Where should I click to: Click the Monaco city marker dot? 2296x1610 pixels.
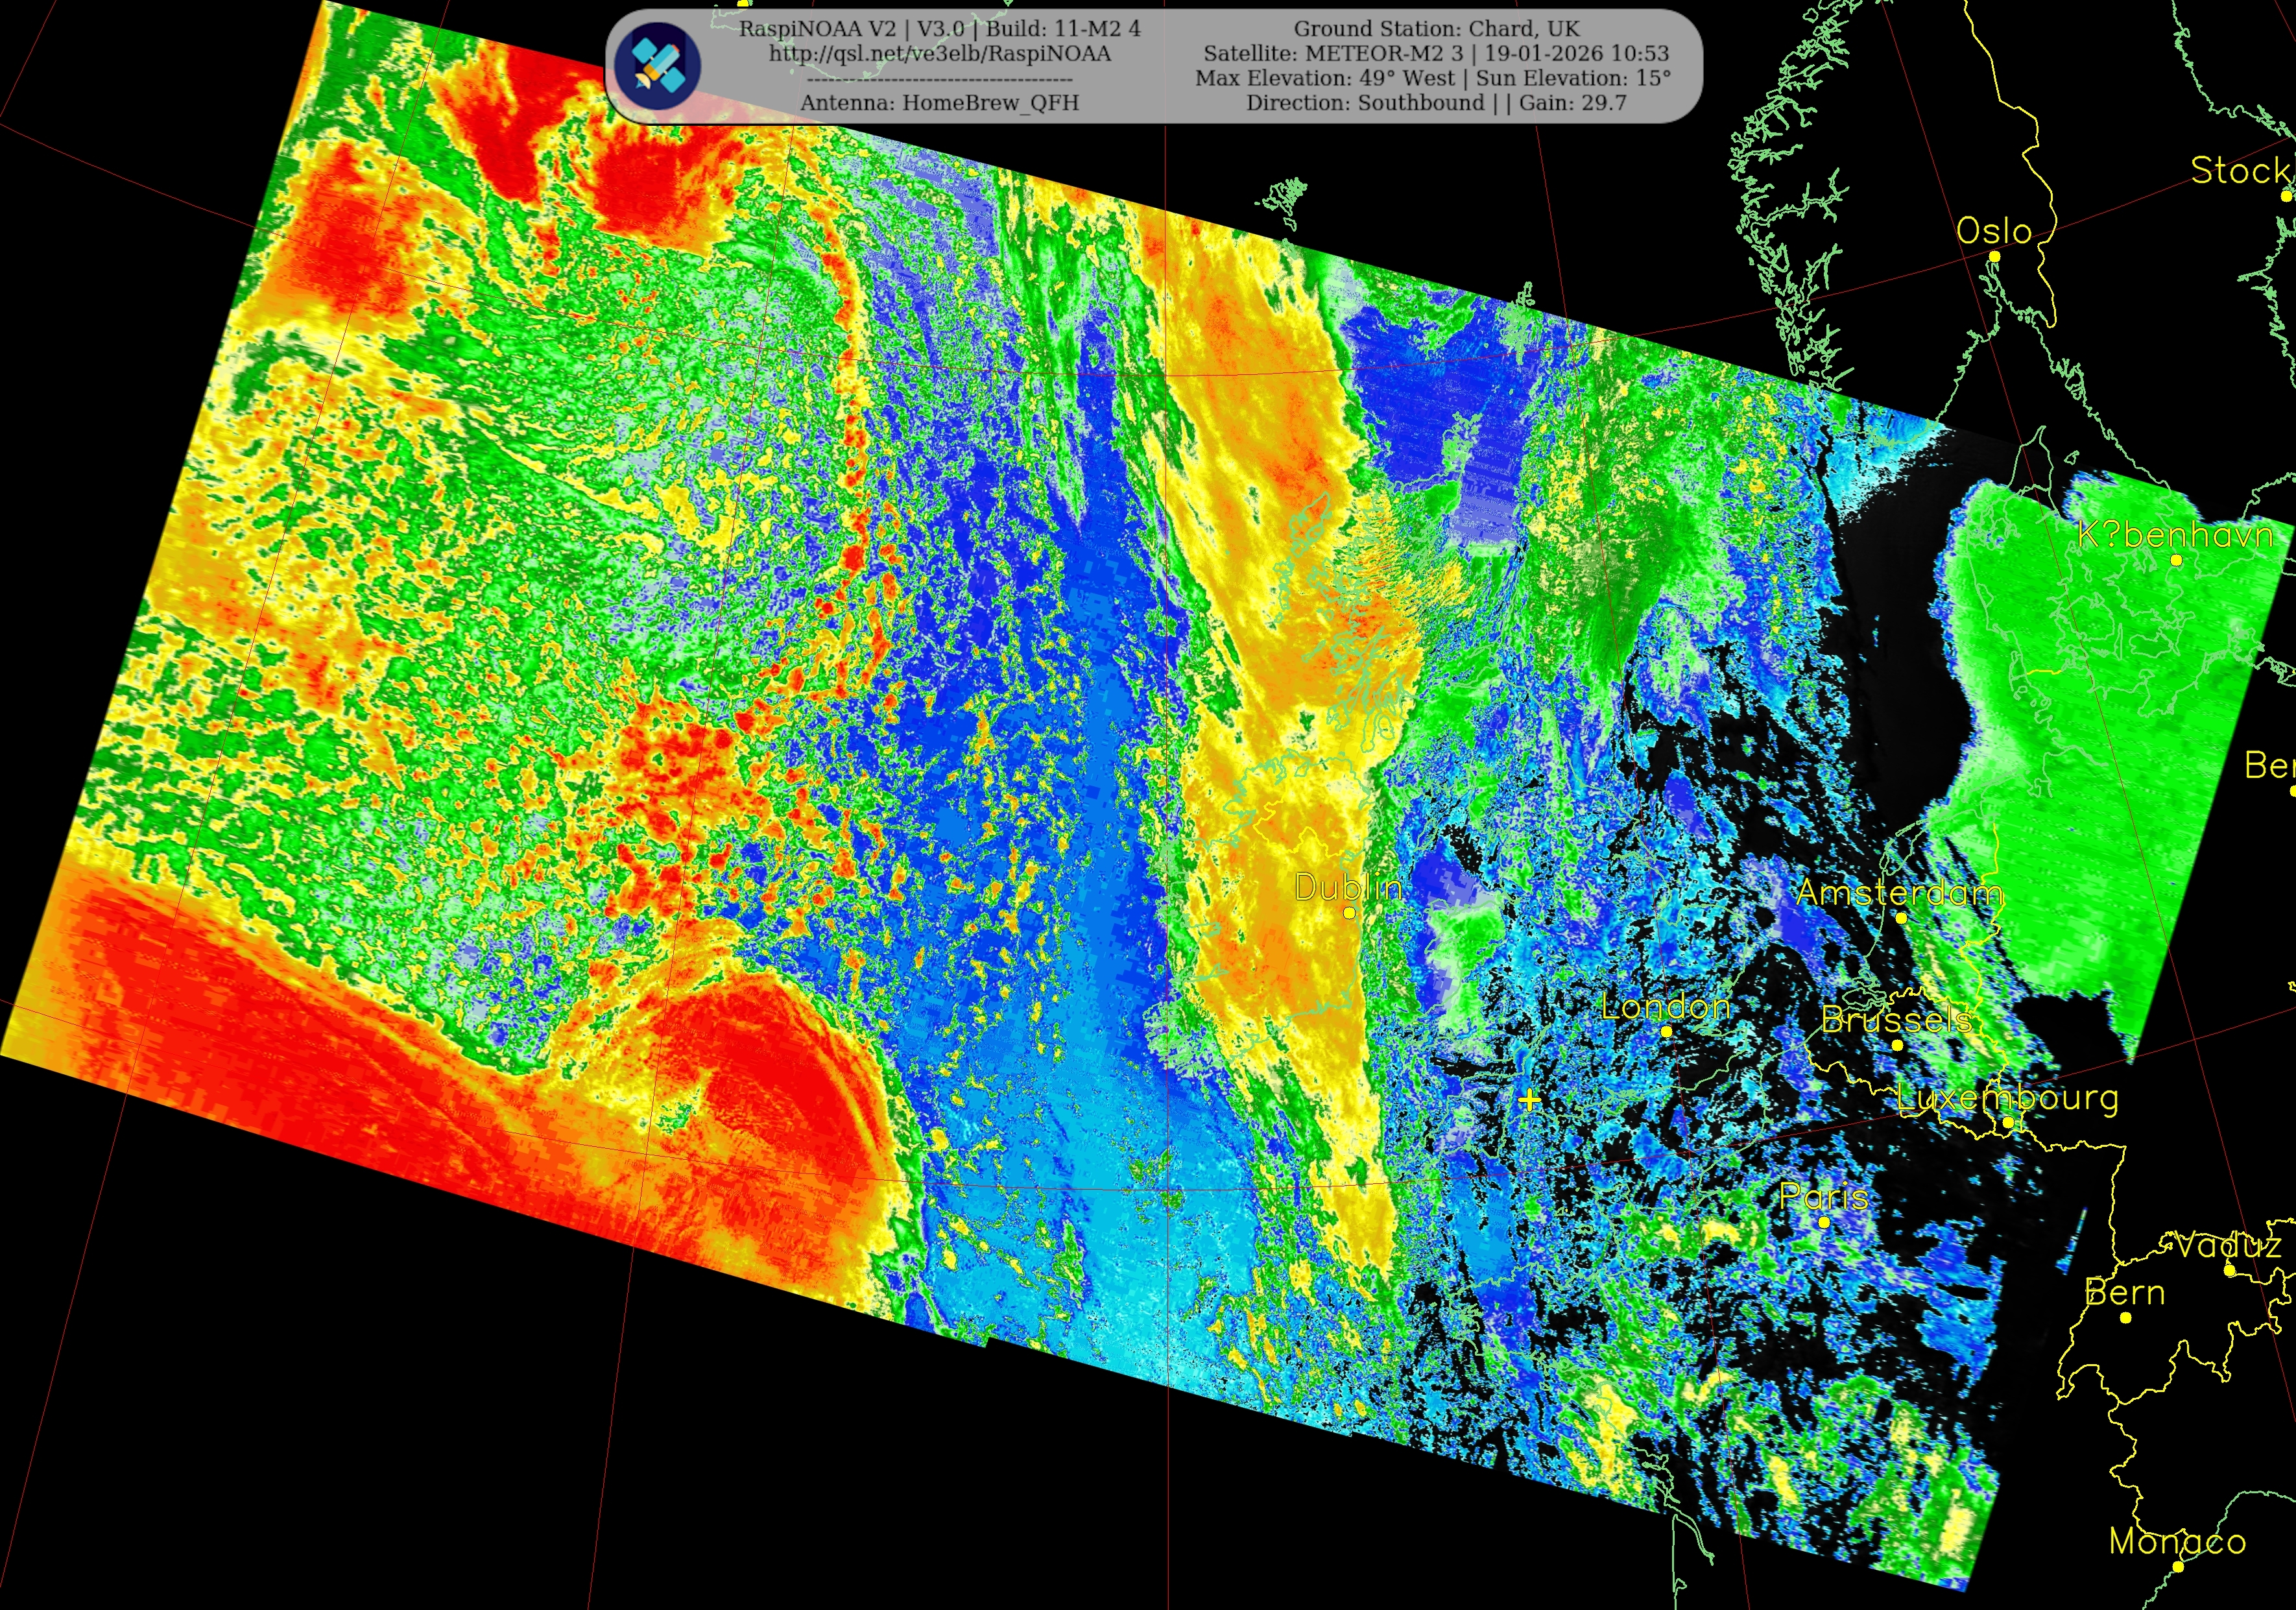[x=2178, y=1566]
